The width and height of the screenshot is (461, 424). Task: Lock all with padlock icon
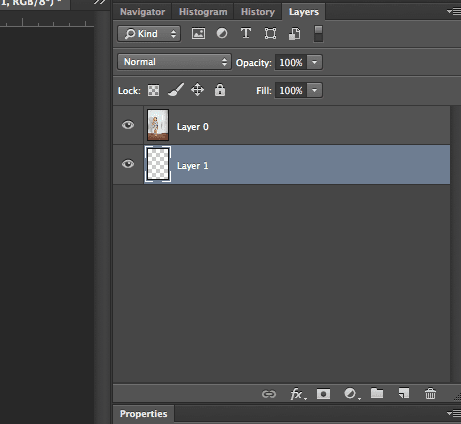pyautogui.click(x=220, y=90)
